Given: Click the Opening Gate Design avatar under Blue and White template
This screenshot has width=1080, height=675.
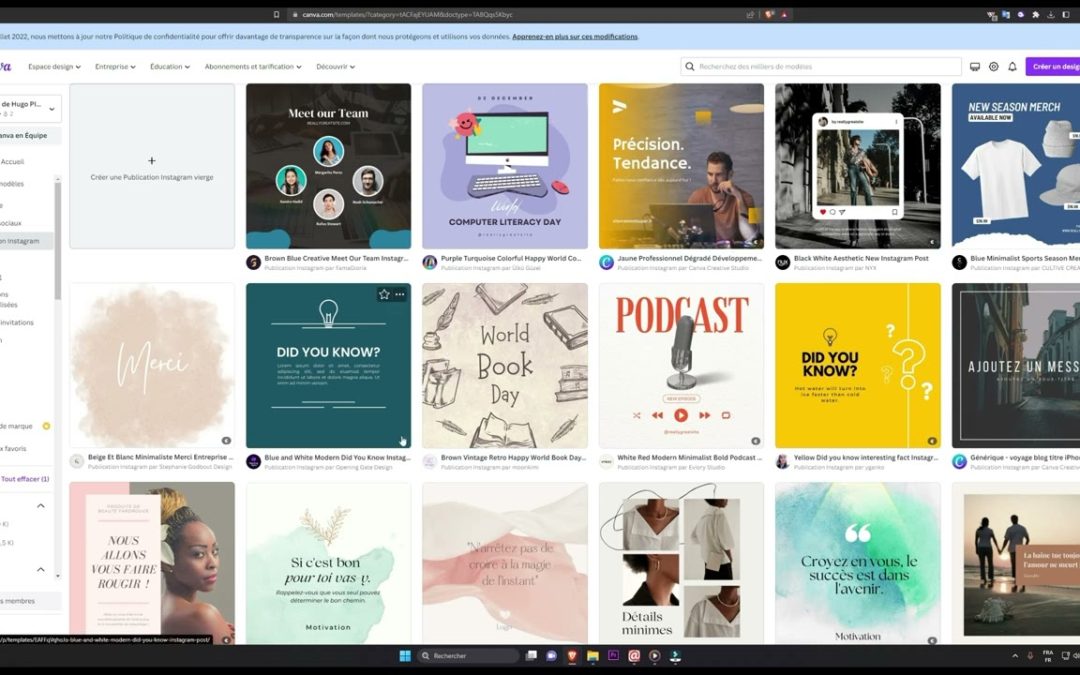Looking at the screenshot, I should [253, 461].
